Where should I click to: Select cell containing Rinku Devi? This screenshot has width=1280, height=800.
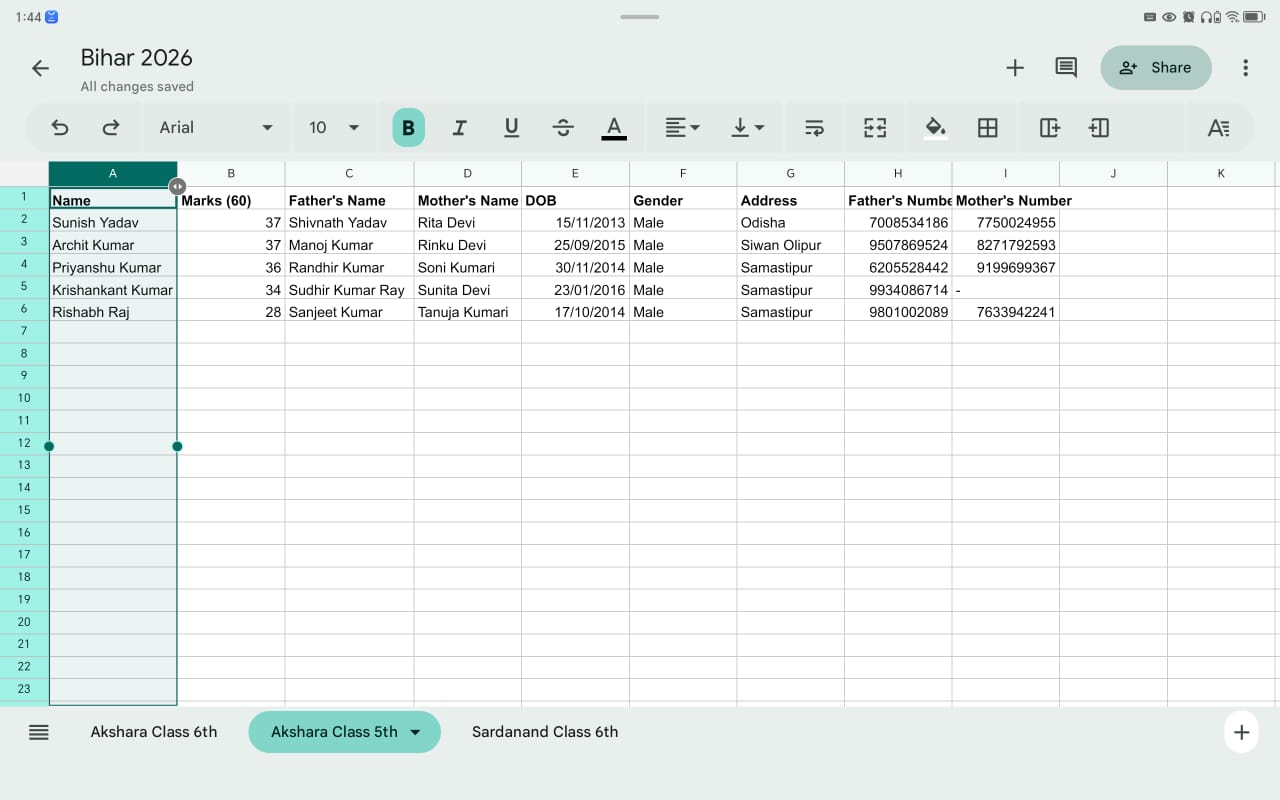pos(467,245)
